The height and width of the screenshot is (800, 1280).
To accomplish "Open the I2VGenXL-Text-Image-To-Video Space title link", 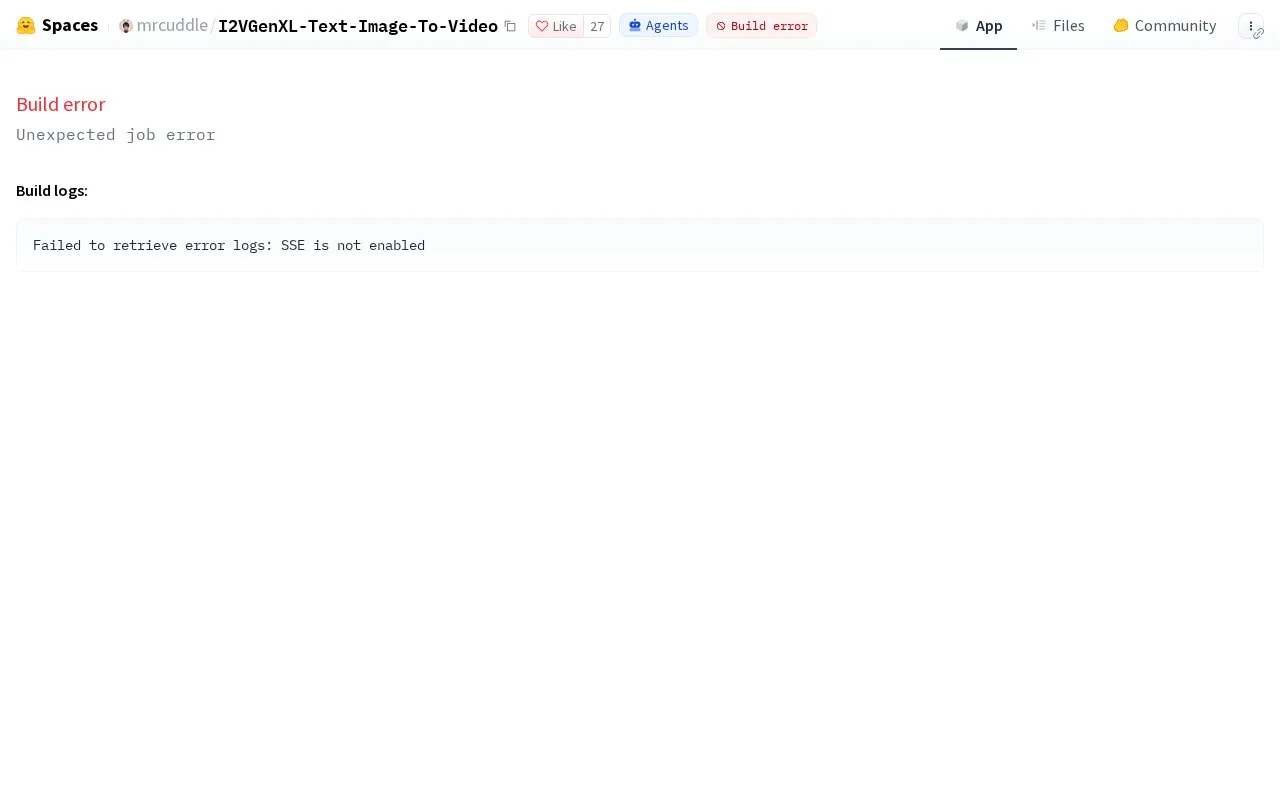I will [358, 26].
